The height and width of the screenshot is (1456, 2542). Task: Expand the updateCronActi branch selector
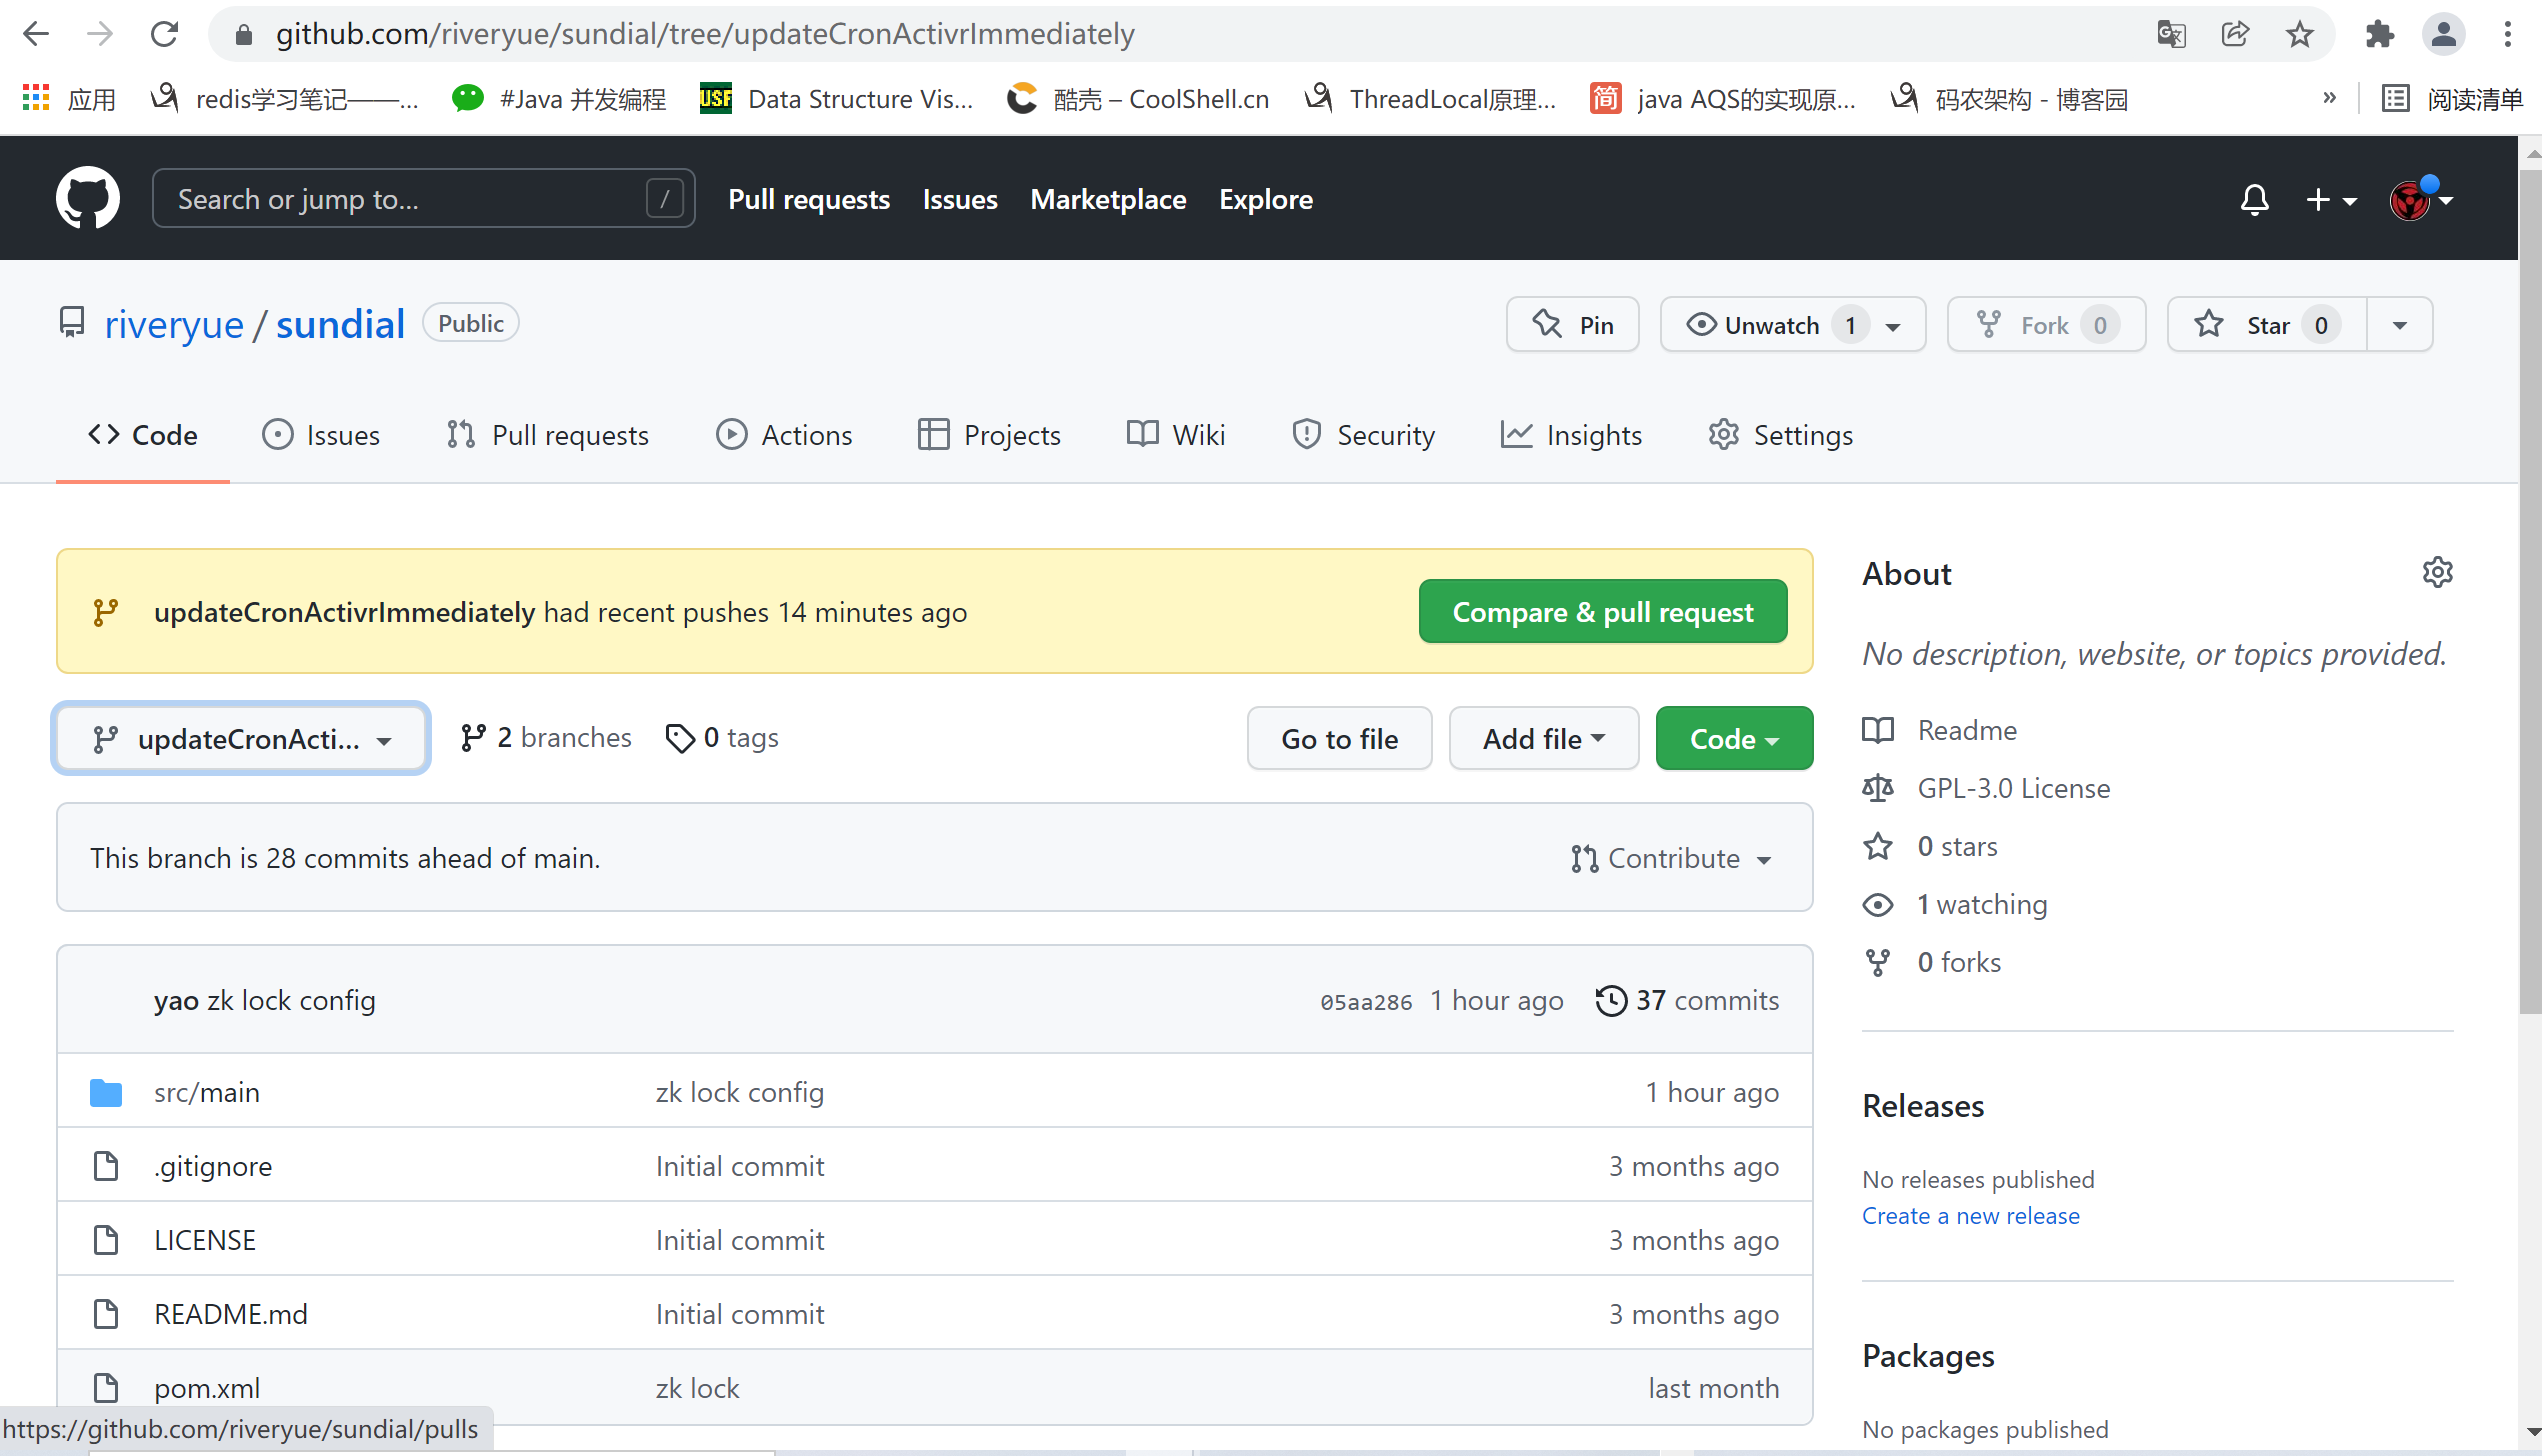243,737
